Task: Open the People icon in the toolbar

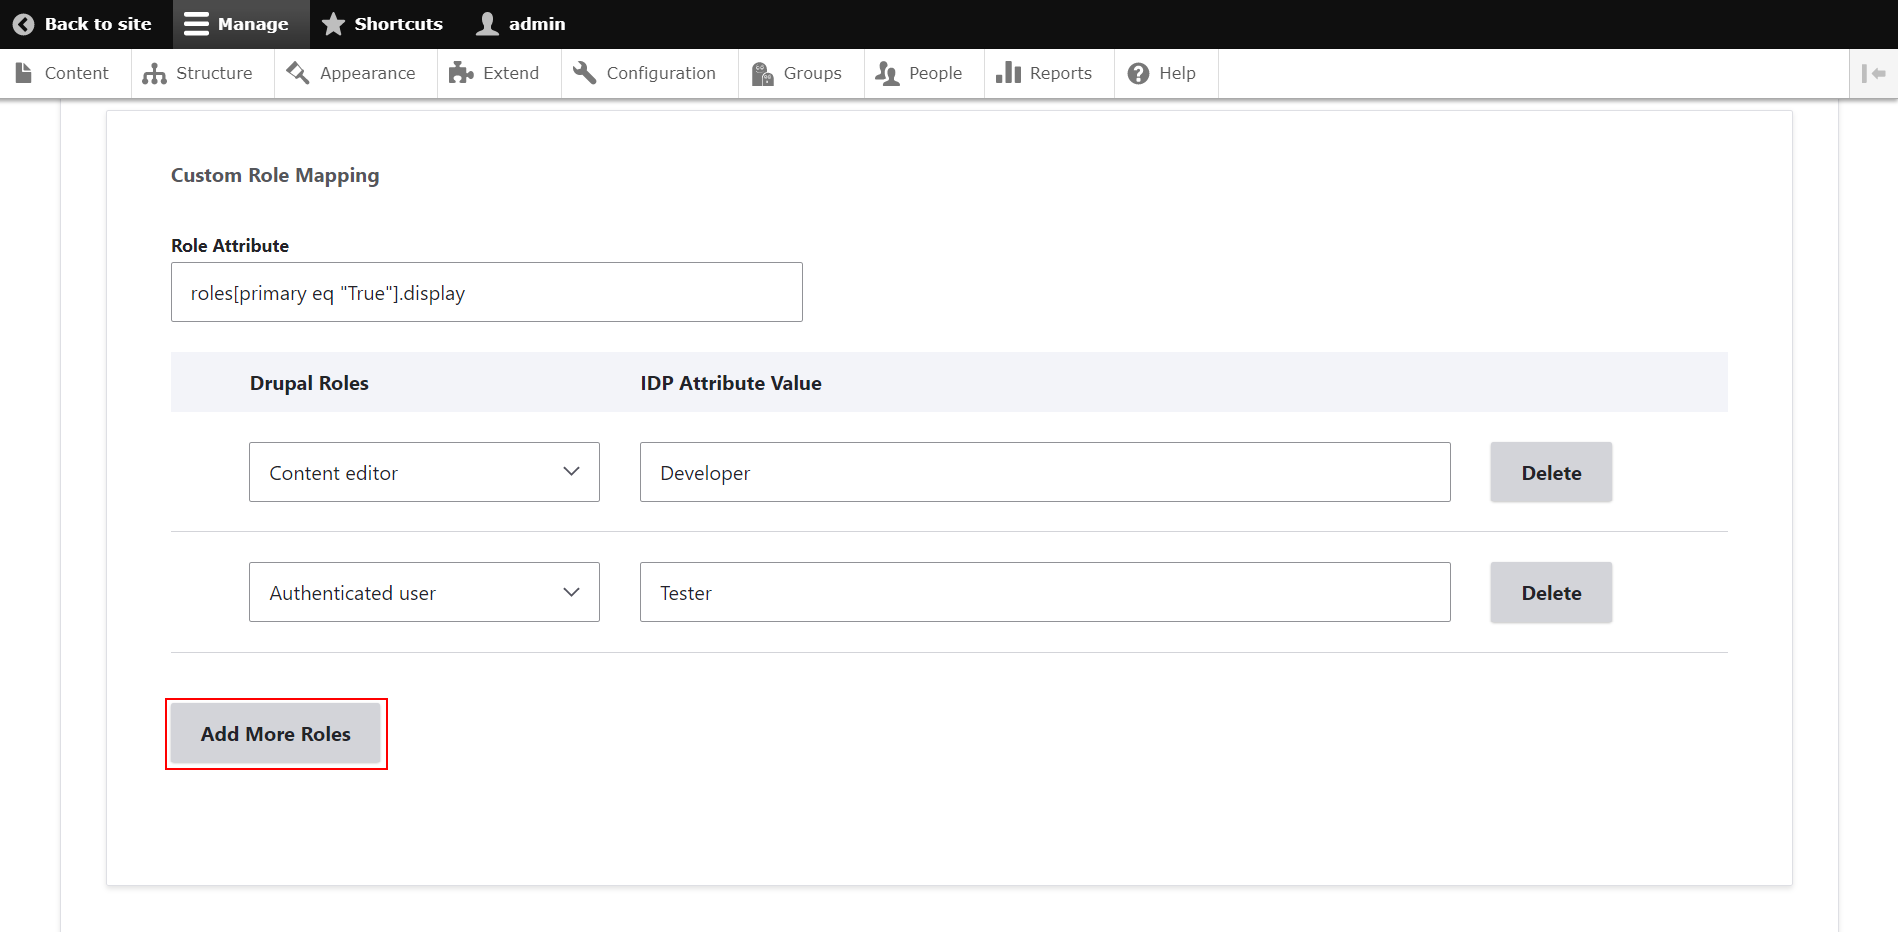Action: [x=886, y=72]
